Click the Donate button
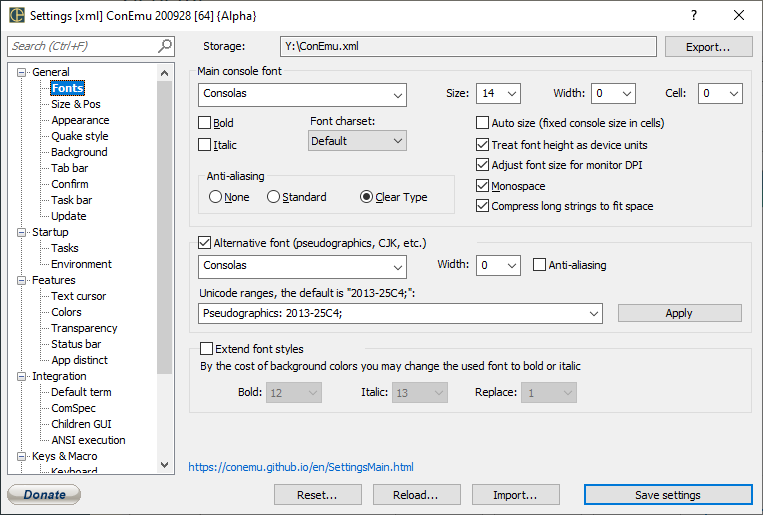Screen dimensions: 763x515 point(44,495)
